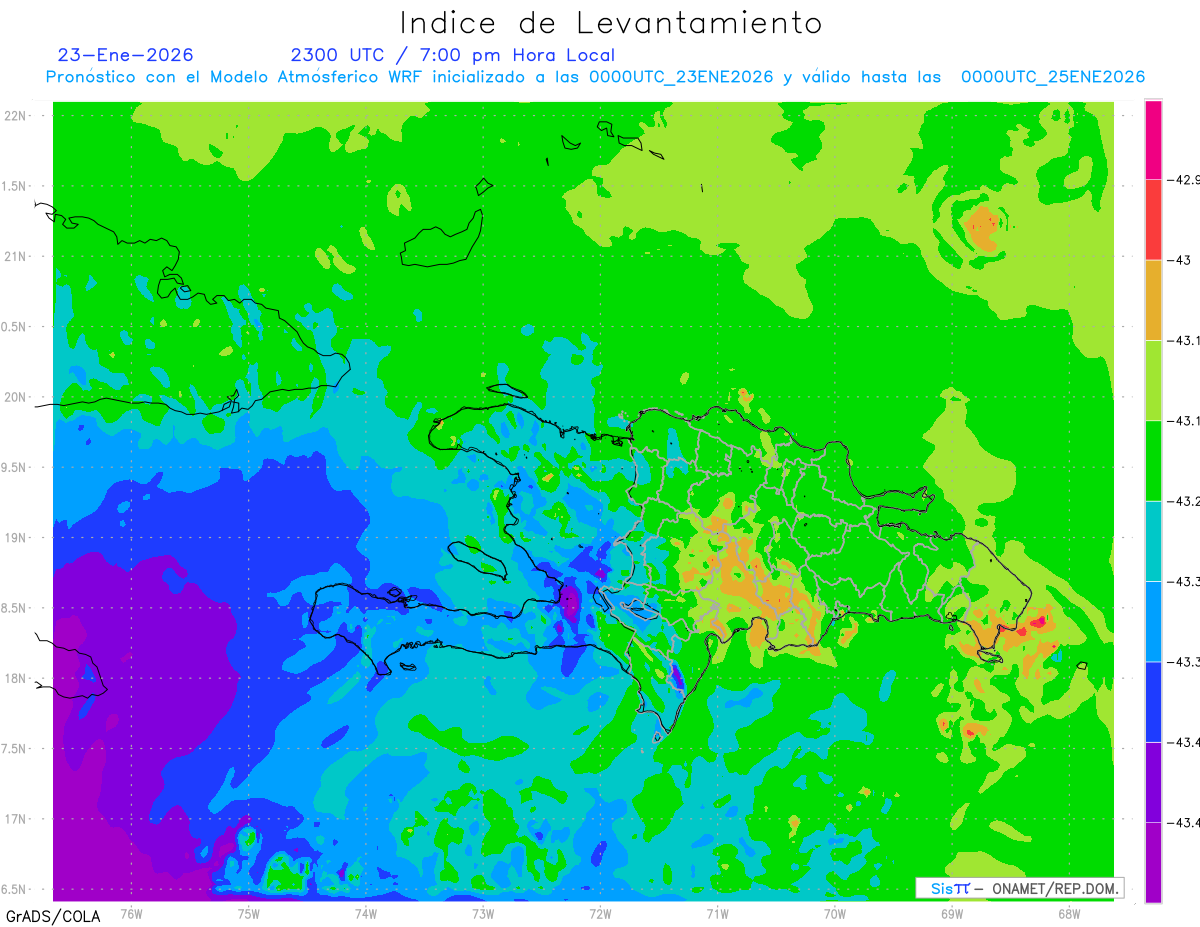Click the 17N latitude label
This screenshot has height=927, width=1200.
coord(17,819)
